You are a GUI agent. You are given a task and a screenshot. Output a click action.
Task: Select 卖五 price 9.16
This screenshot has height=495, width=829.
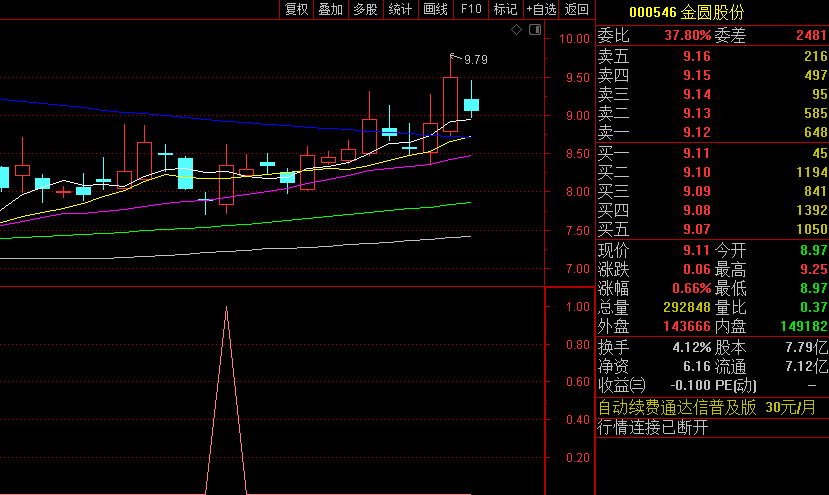(697, 56)
